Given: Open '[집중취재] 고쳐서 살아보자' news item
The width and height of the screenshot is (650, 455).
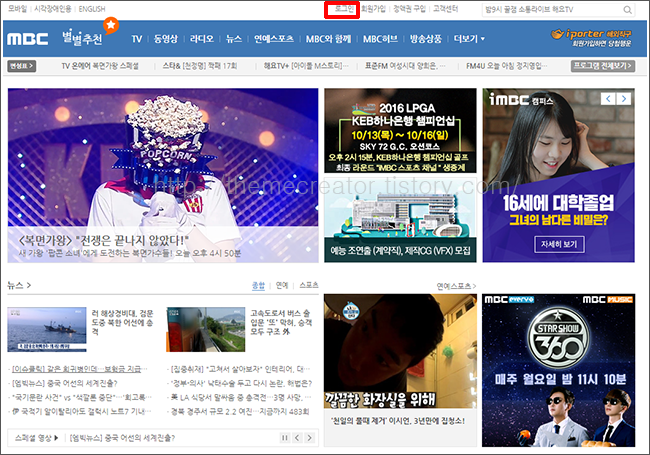Looking at the screenshot, I should (240, 369).
